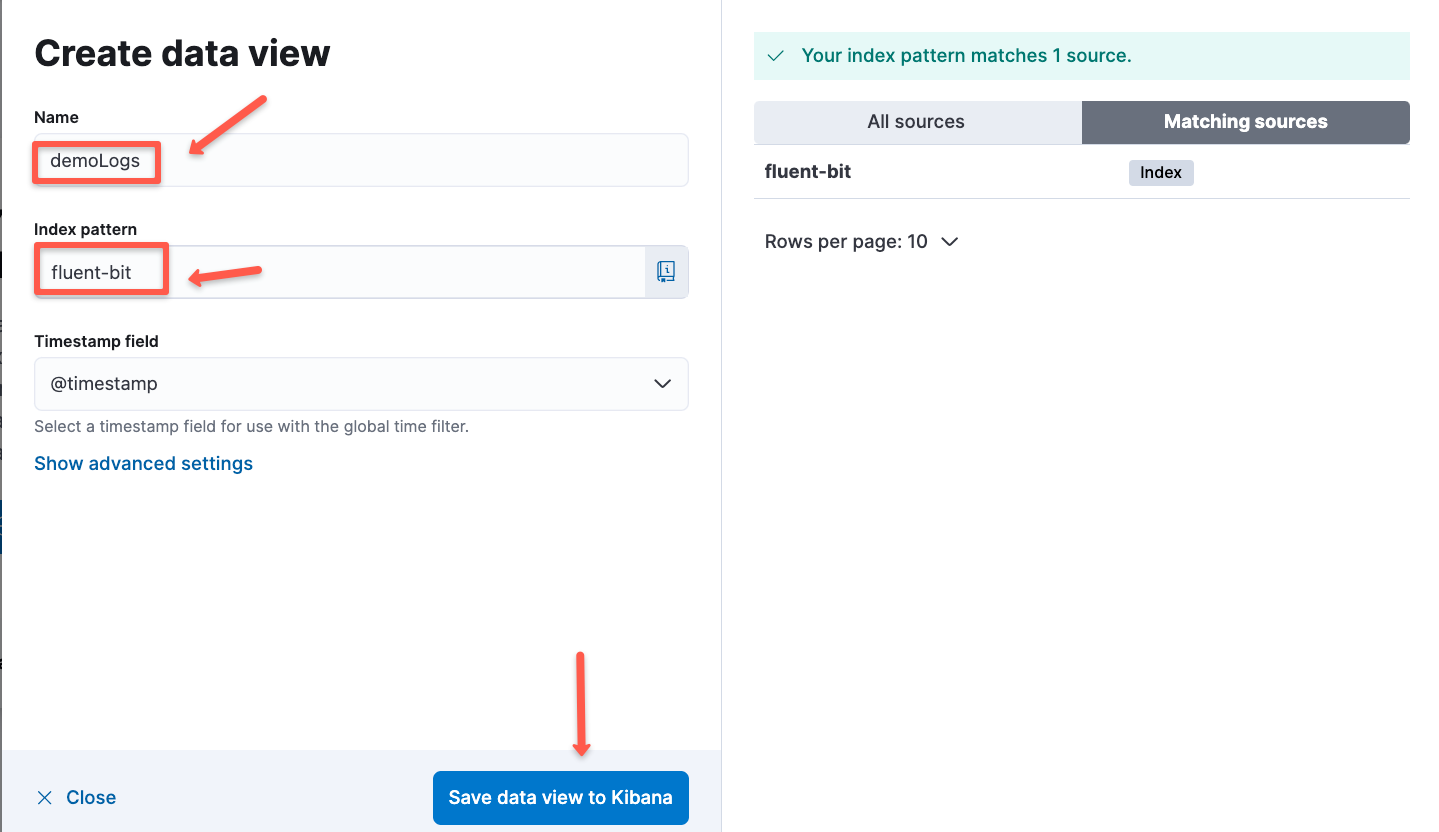Click the green checkmark success icon

click(775, 56)
